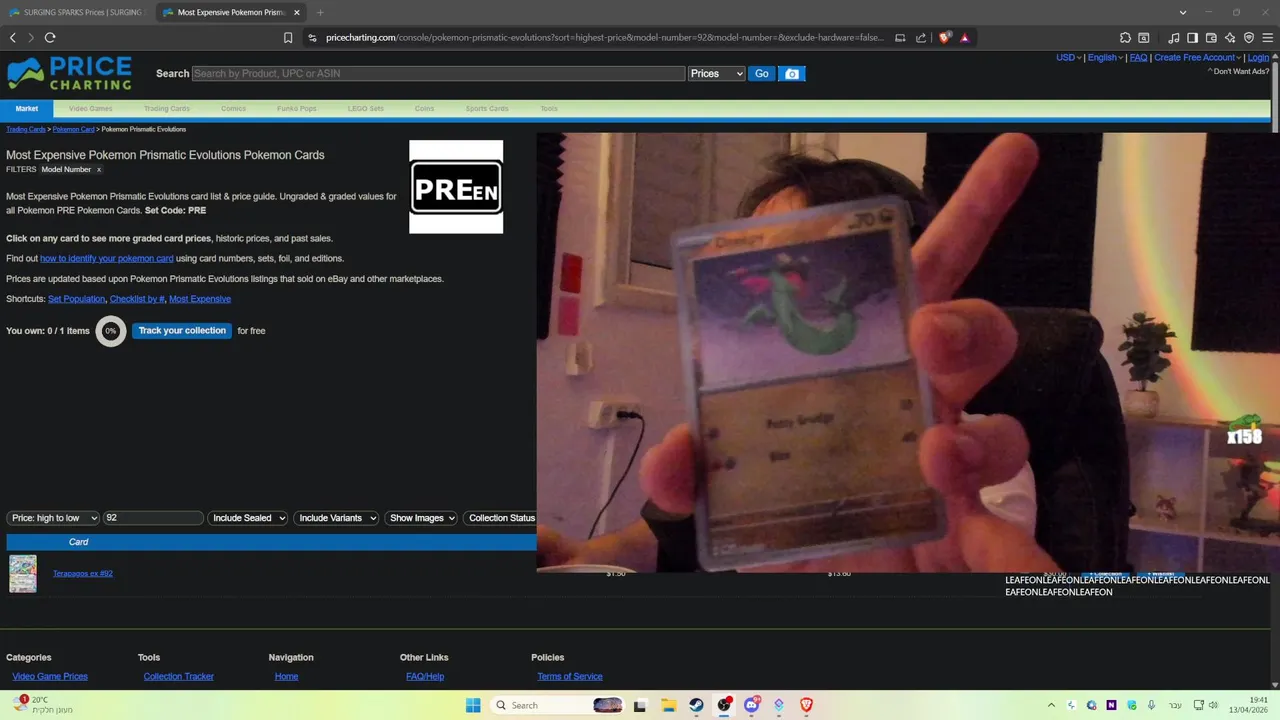Close the Most Expensive Pokemon Prismatic browser tab

click(x=297, y=12)
